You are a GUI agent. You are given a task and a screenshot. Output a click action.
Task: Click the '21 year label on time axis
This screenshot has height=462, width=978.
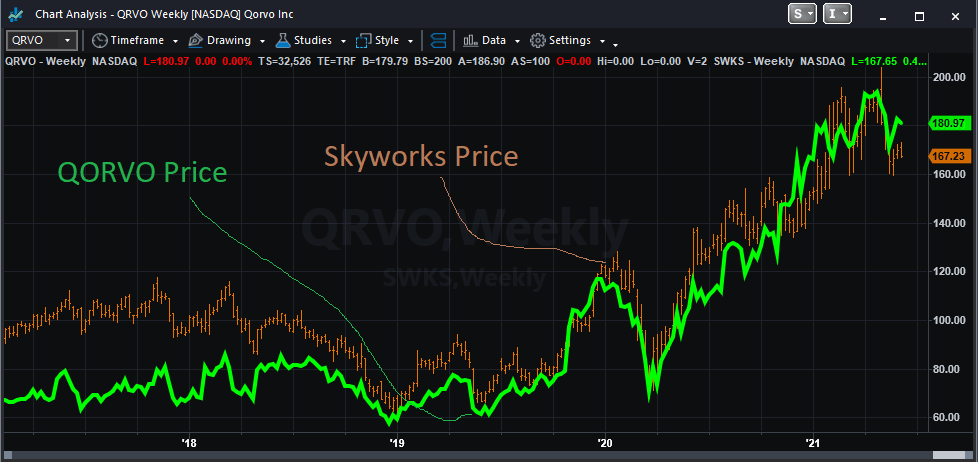click(813, 443)
